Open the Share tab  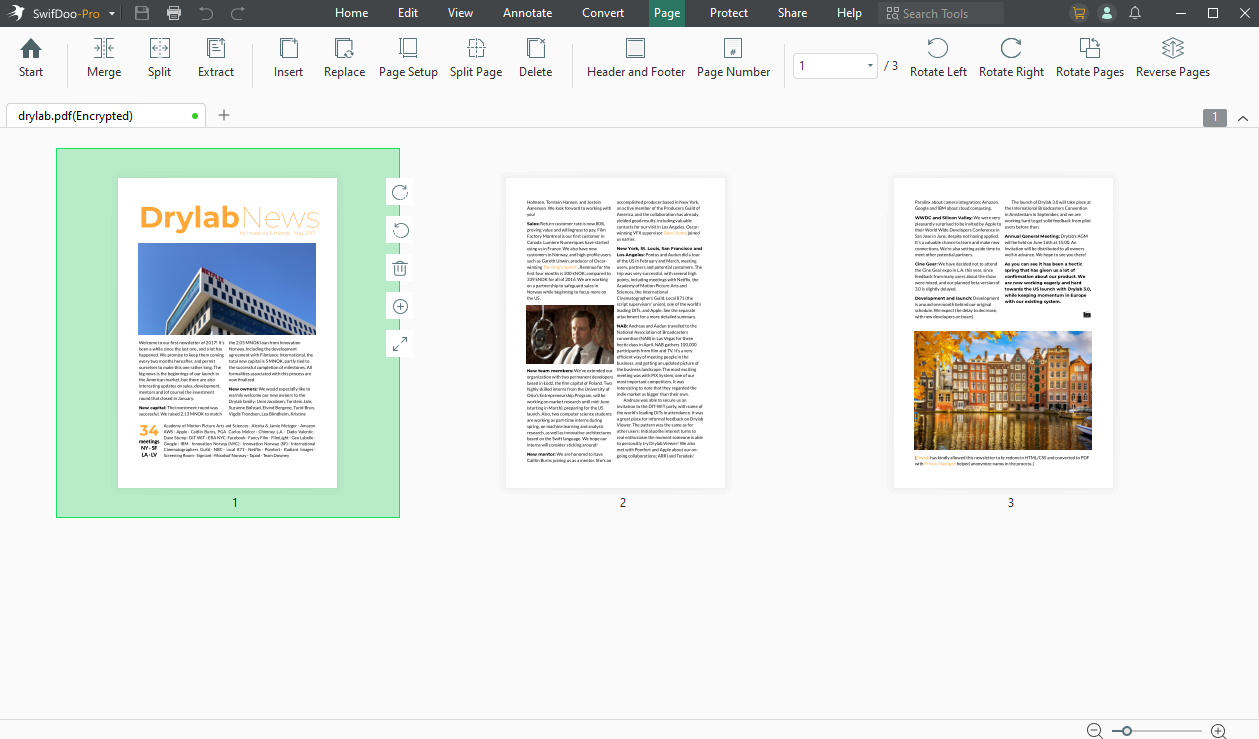[x=793, y=13]
